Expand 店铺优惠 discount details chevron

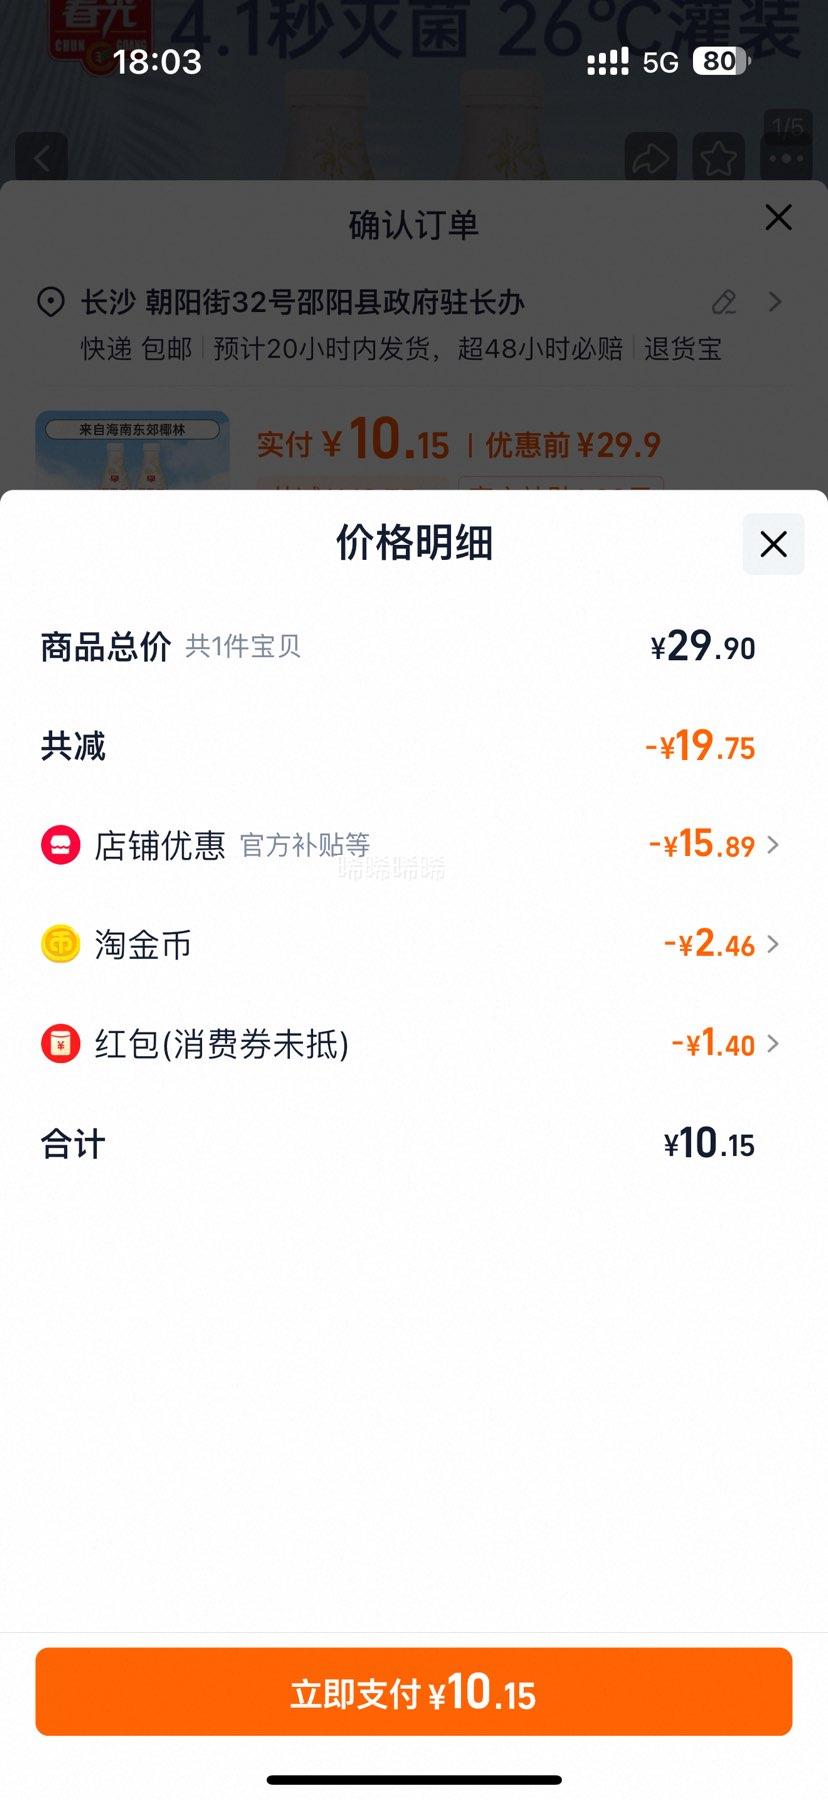click(x=773, y=845)
